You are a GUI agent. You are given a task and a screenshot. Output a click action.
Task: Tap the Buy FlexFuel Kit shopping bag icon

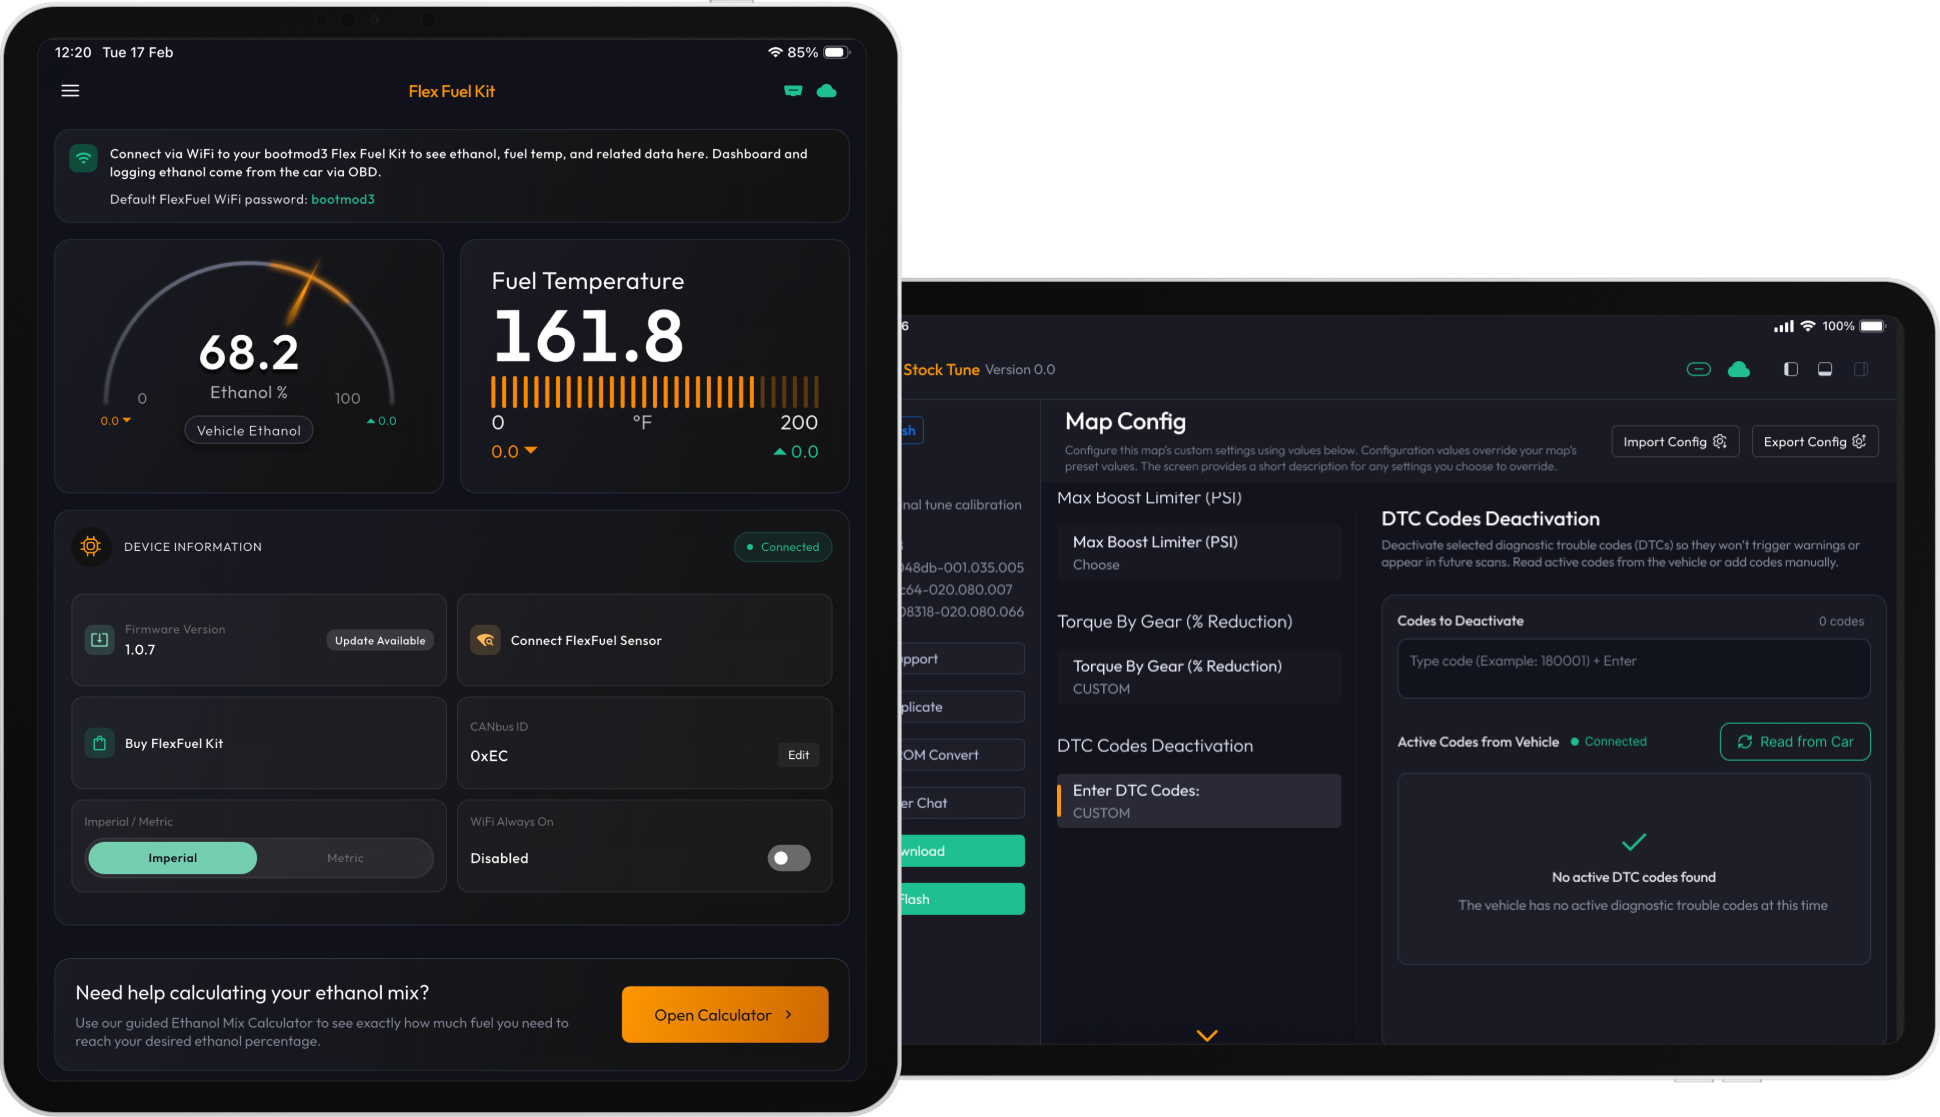100,743
